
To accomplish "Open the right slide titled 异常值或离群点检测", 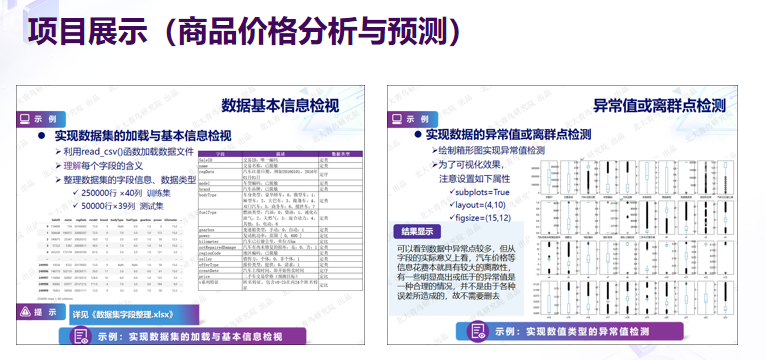I will pyautogui.click(x=561, y=215).
